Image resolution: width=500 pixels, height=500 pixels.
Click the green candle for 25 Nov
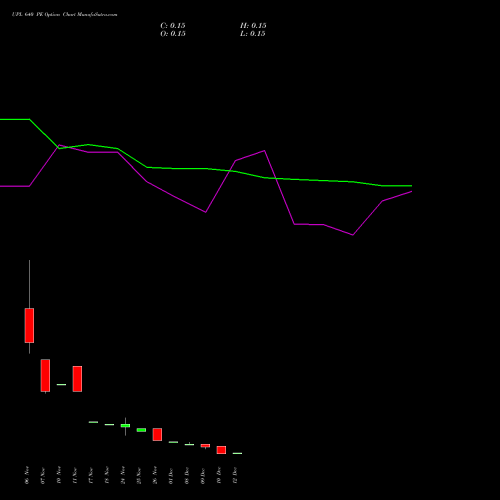coord(141,430)
